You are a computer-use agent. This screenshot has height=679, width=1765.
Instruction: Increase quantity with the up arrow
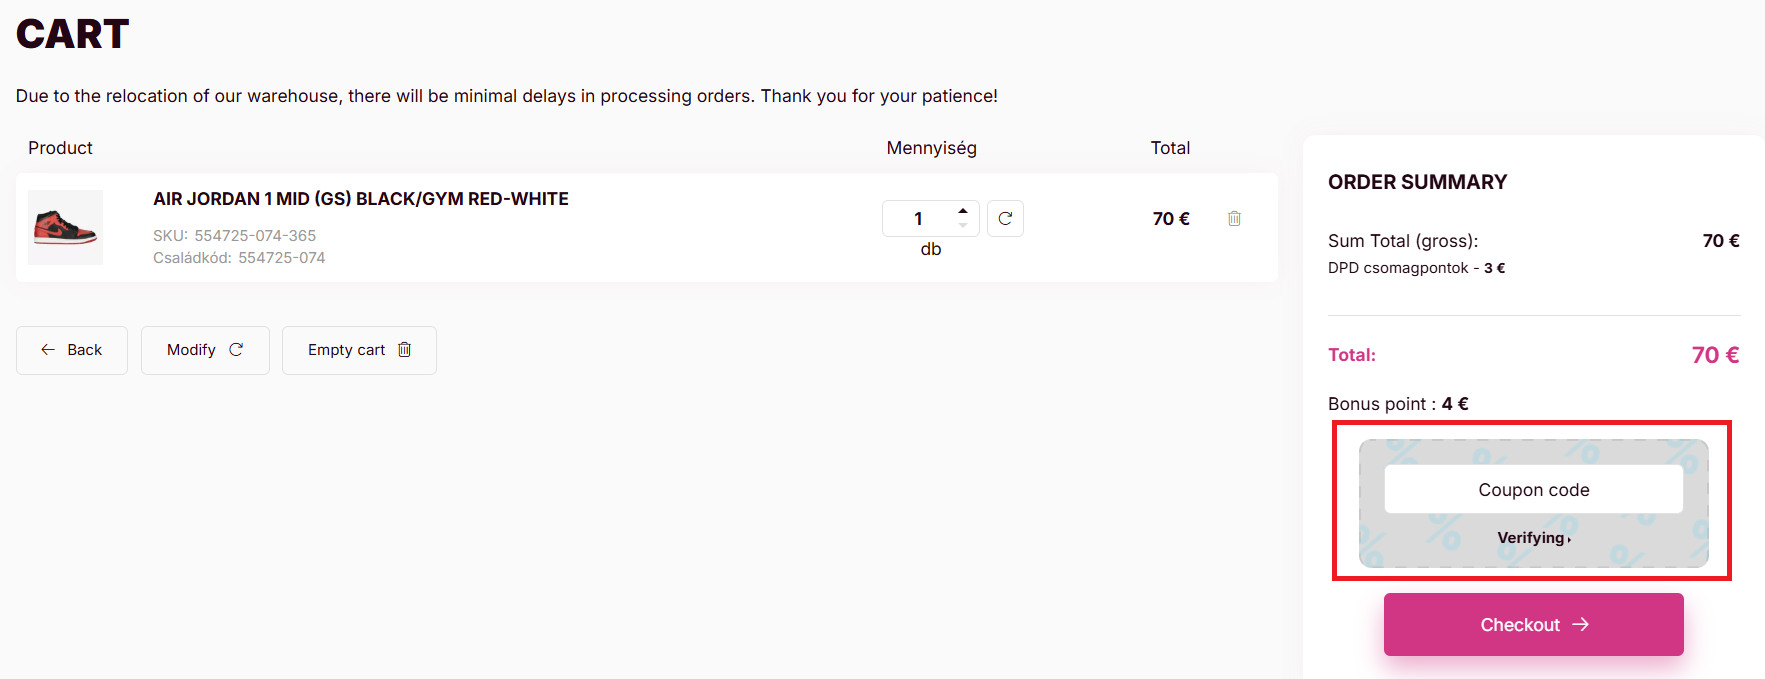point(963,211)
